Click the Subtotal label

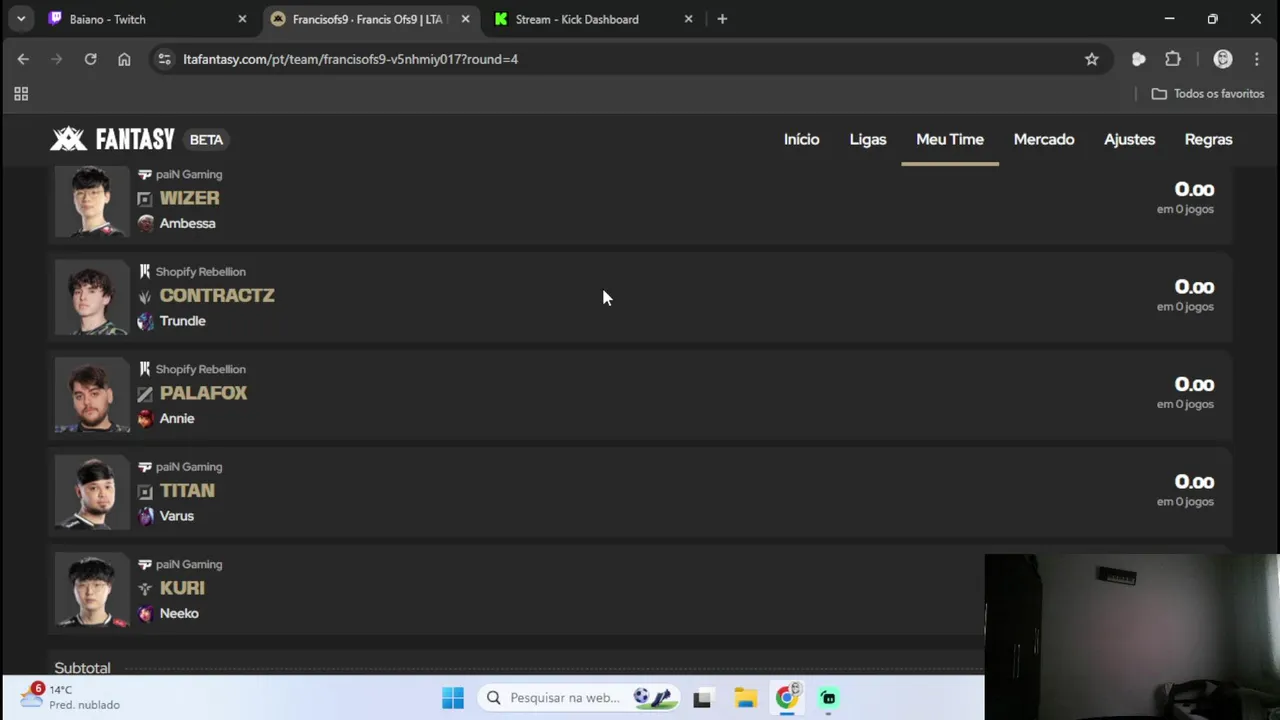coord(82,668)
